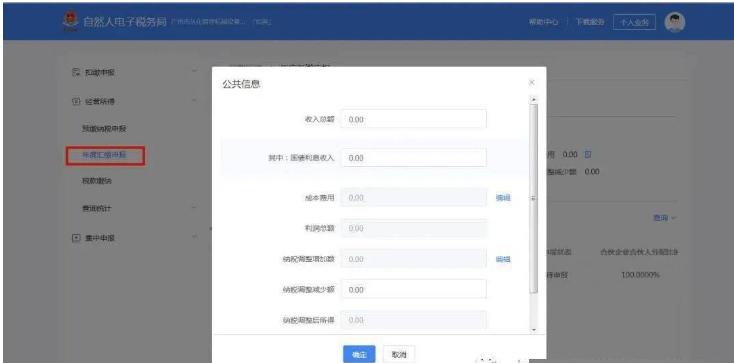
Task: Click the 个人业务 header button
Action: (634, 22)
